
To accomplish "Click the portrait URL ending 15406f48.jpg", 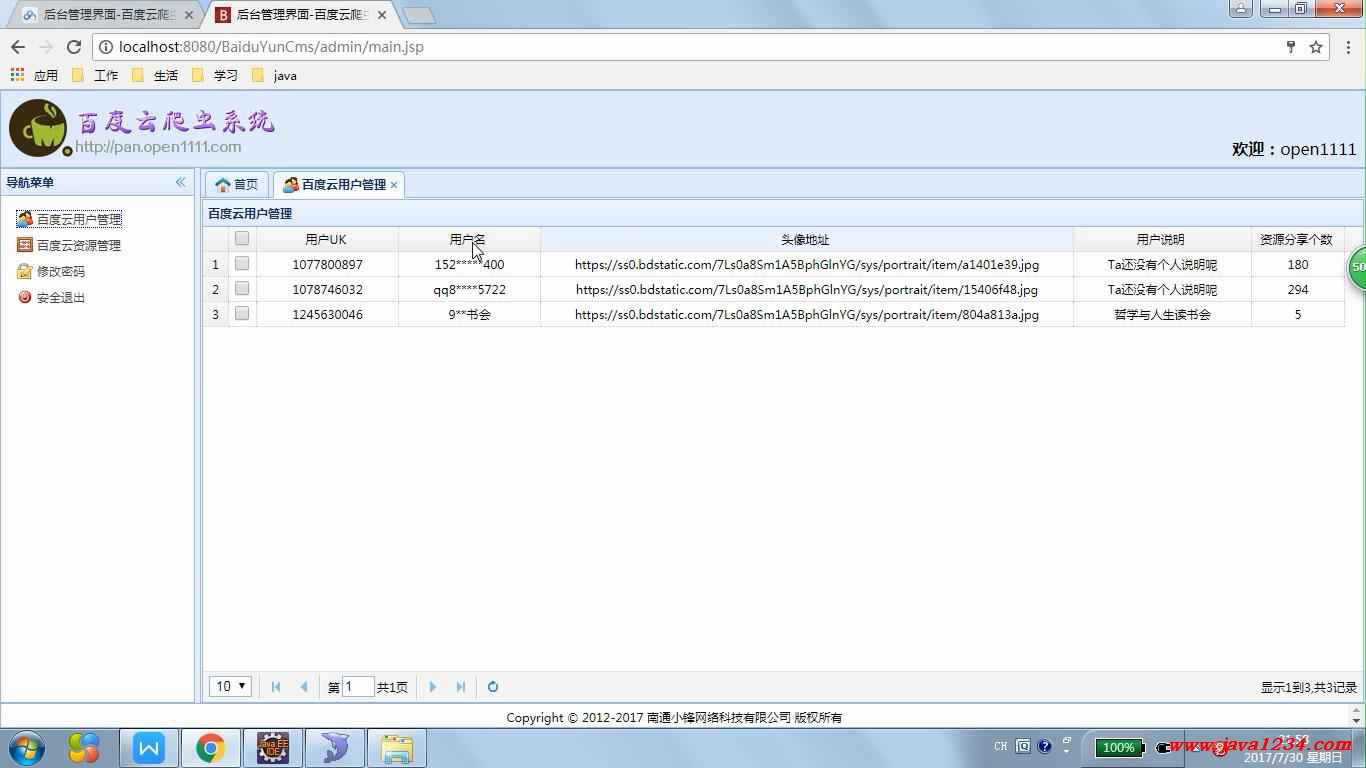I will coord(806,290).
